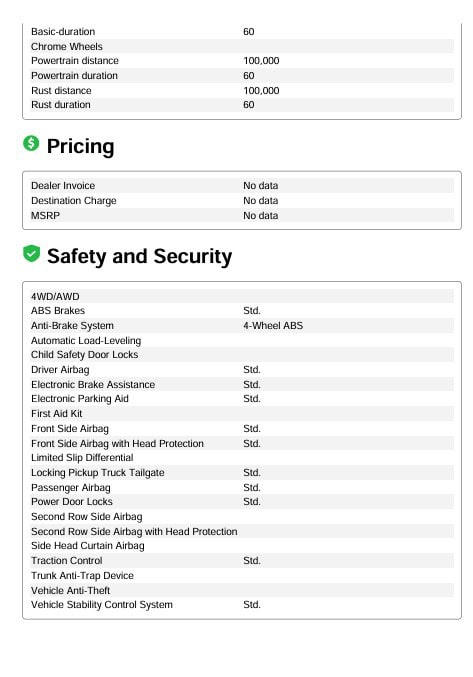Select the ABS Brakes row label
Image resolution: width=473 pixels, height=677 pixels.
pos(58,310)
